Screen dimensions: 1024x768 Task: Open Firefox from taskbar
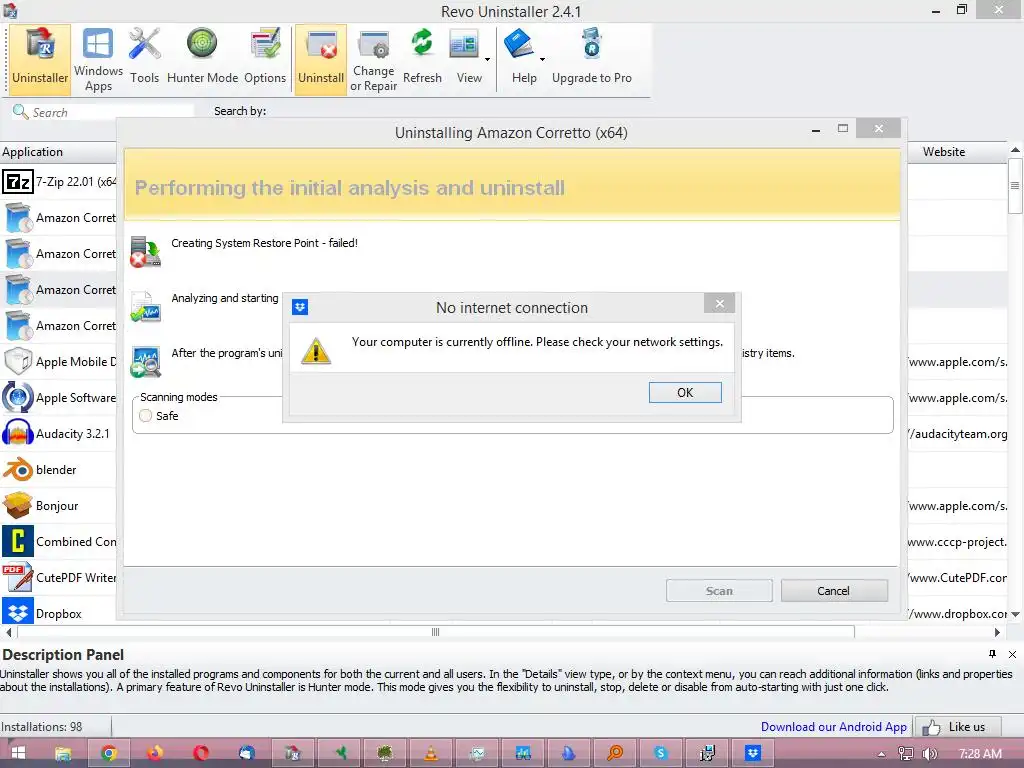155,753
